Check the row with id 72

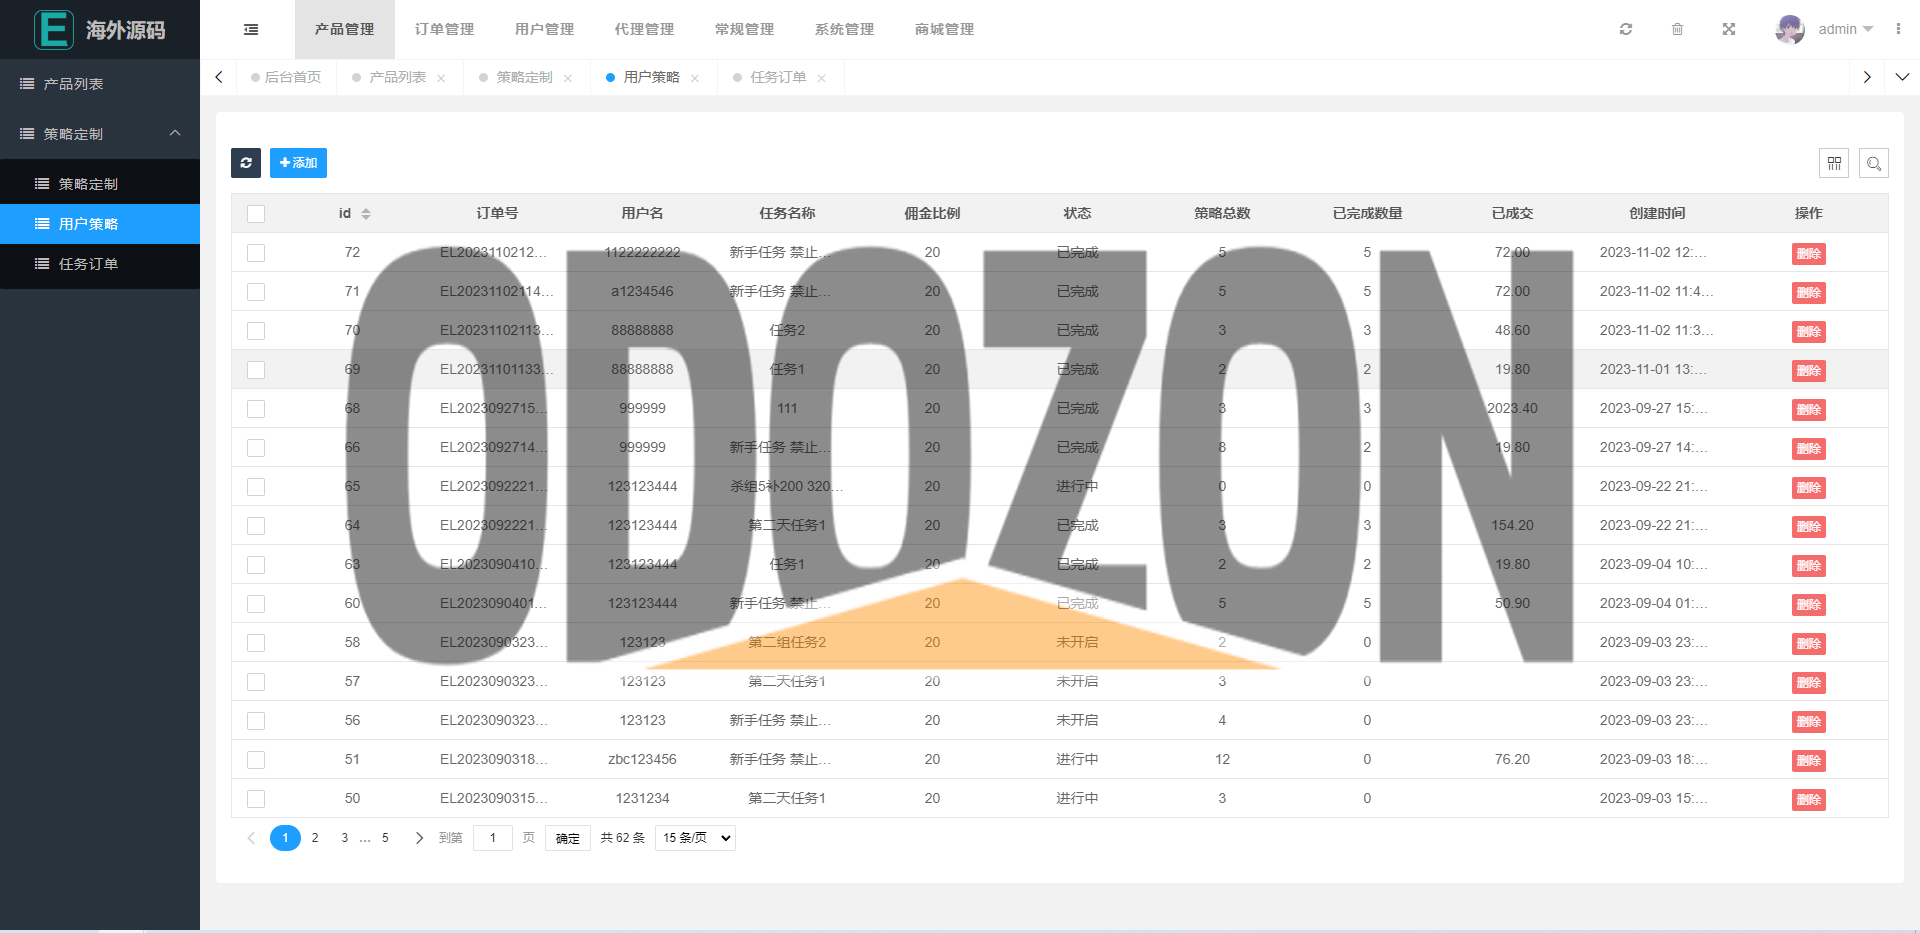[x=256, y=253]
